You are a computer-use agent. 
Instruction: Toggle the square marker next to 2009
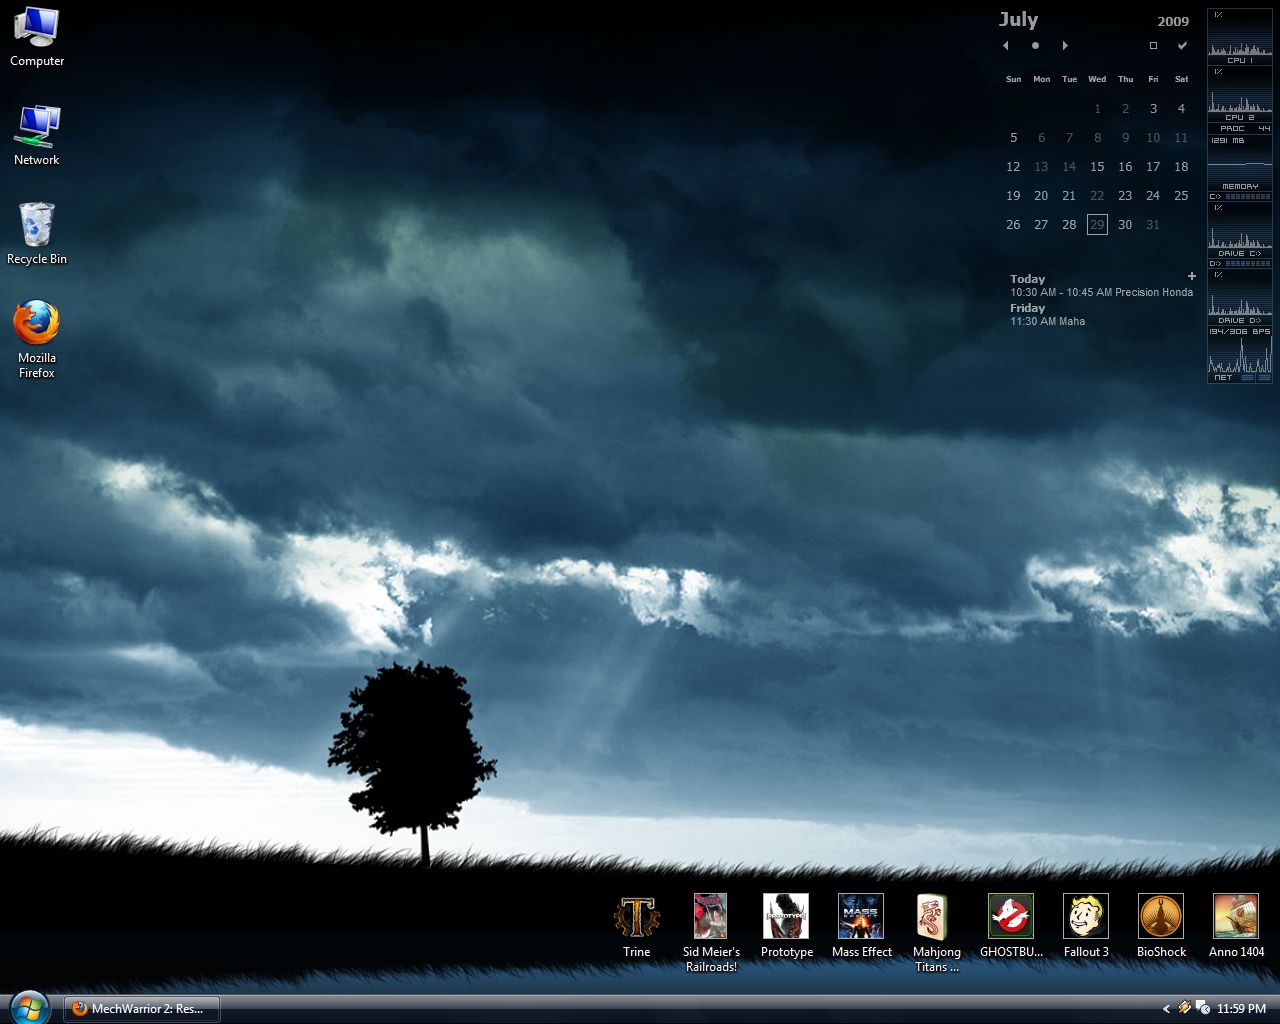click(1152, 45)
